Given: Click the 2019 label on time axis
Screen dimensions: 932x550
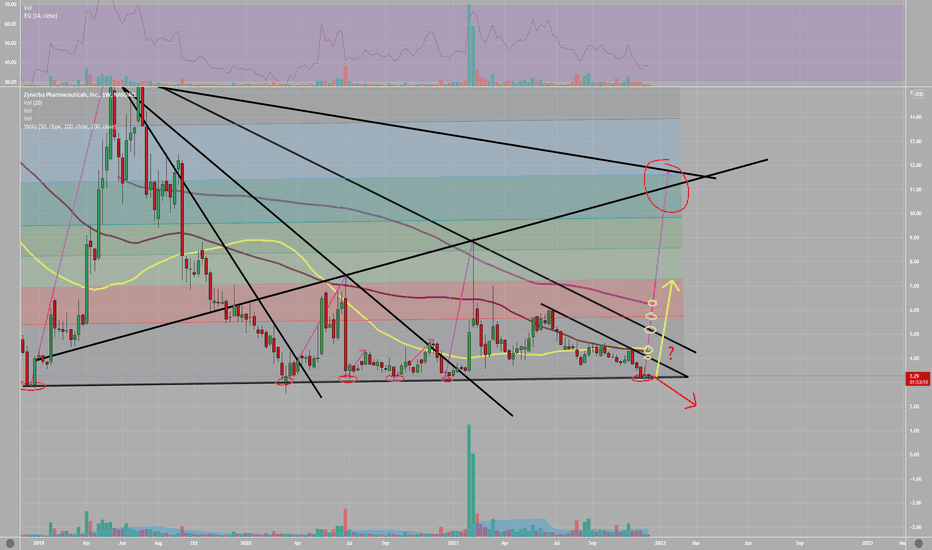Looking at the screenshot, I should click(x=38, y=543).
